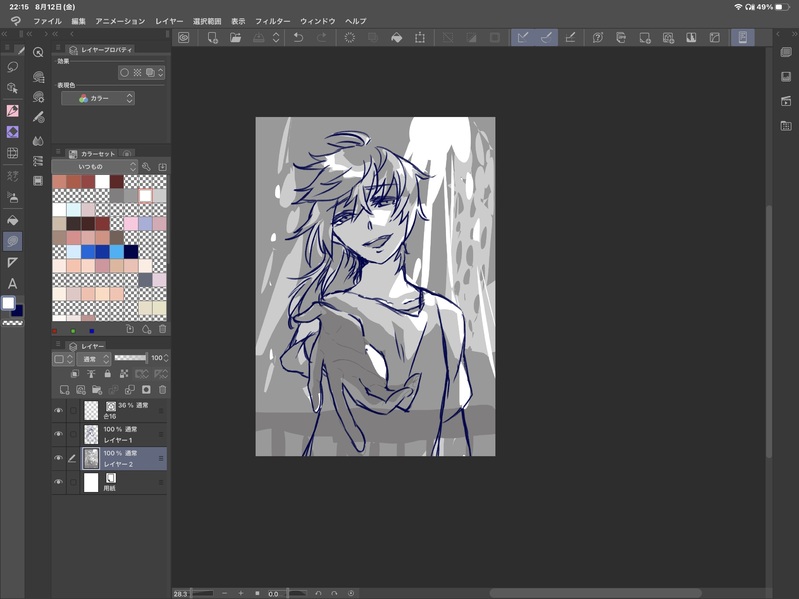
Task: Toggle Lock Layer padlock icon
Action: click(x=108, y=374)
